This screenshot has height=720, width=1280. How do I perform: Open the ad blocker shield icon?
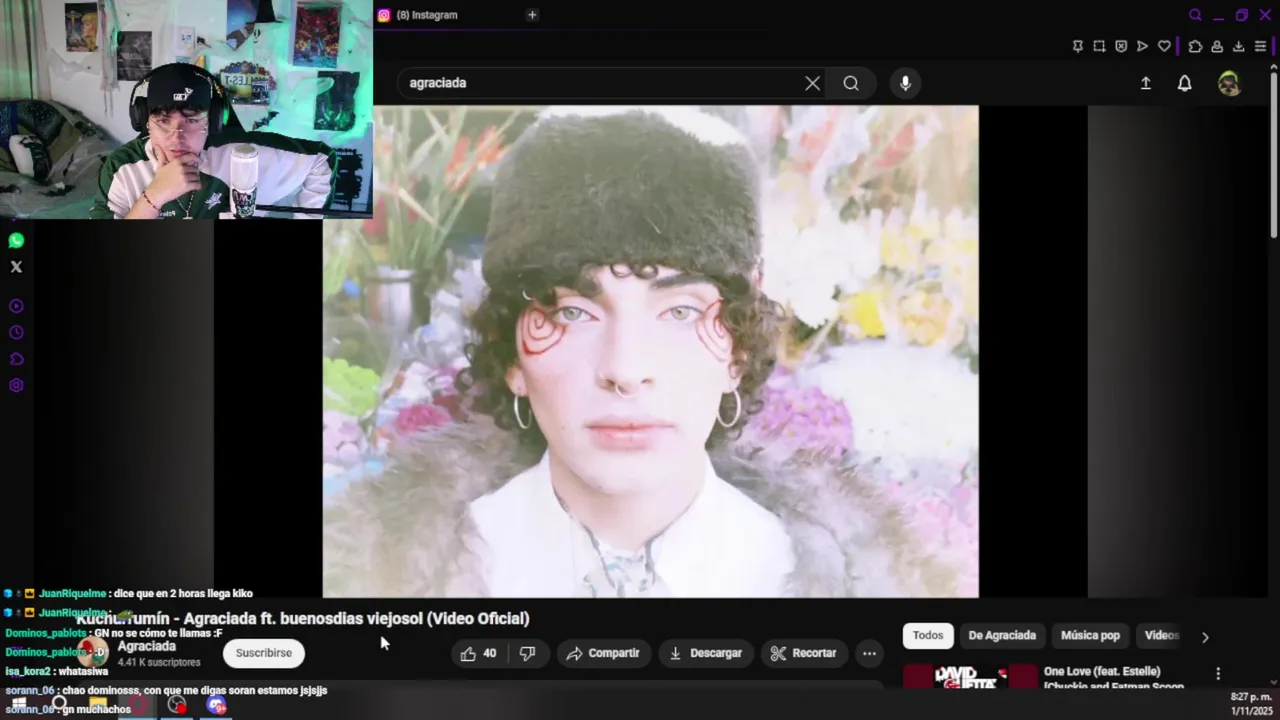tap(1121, 46)
